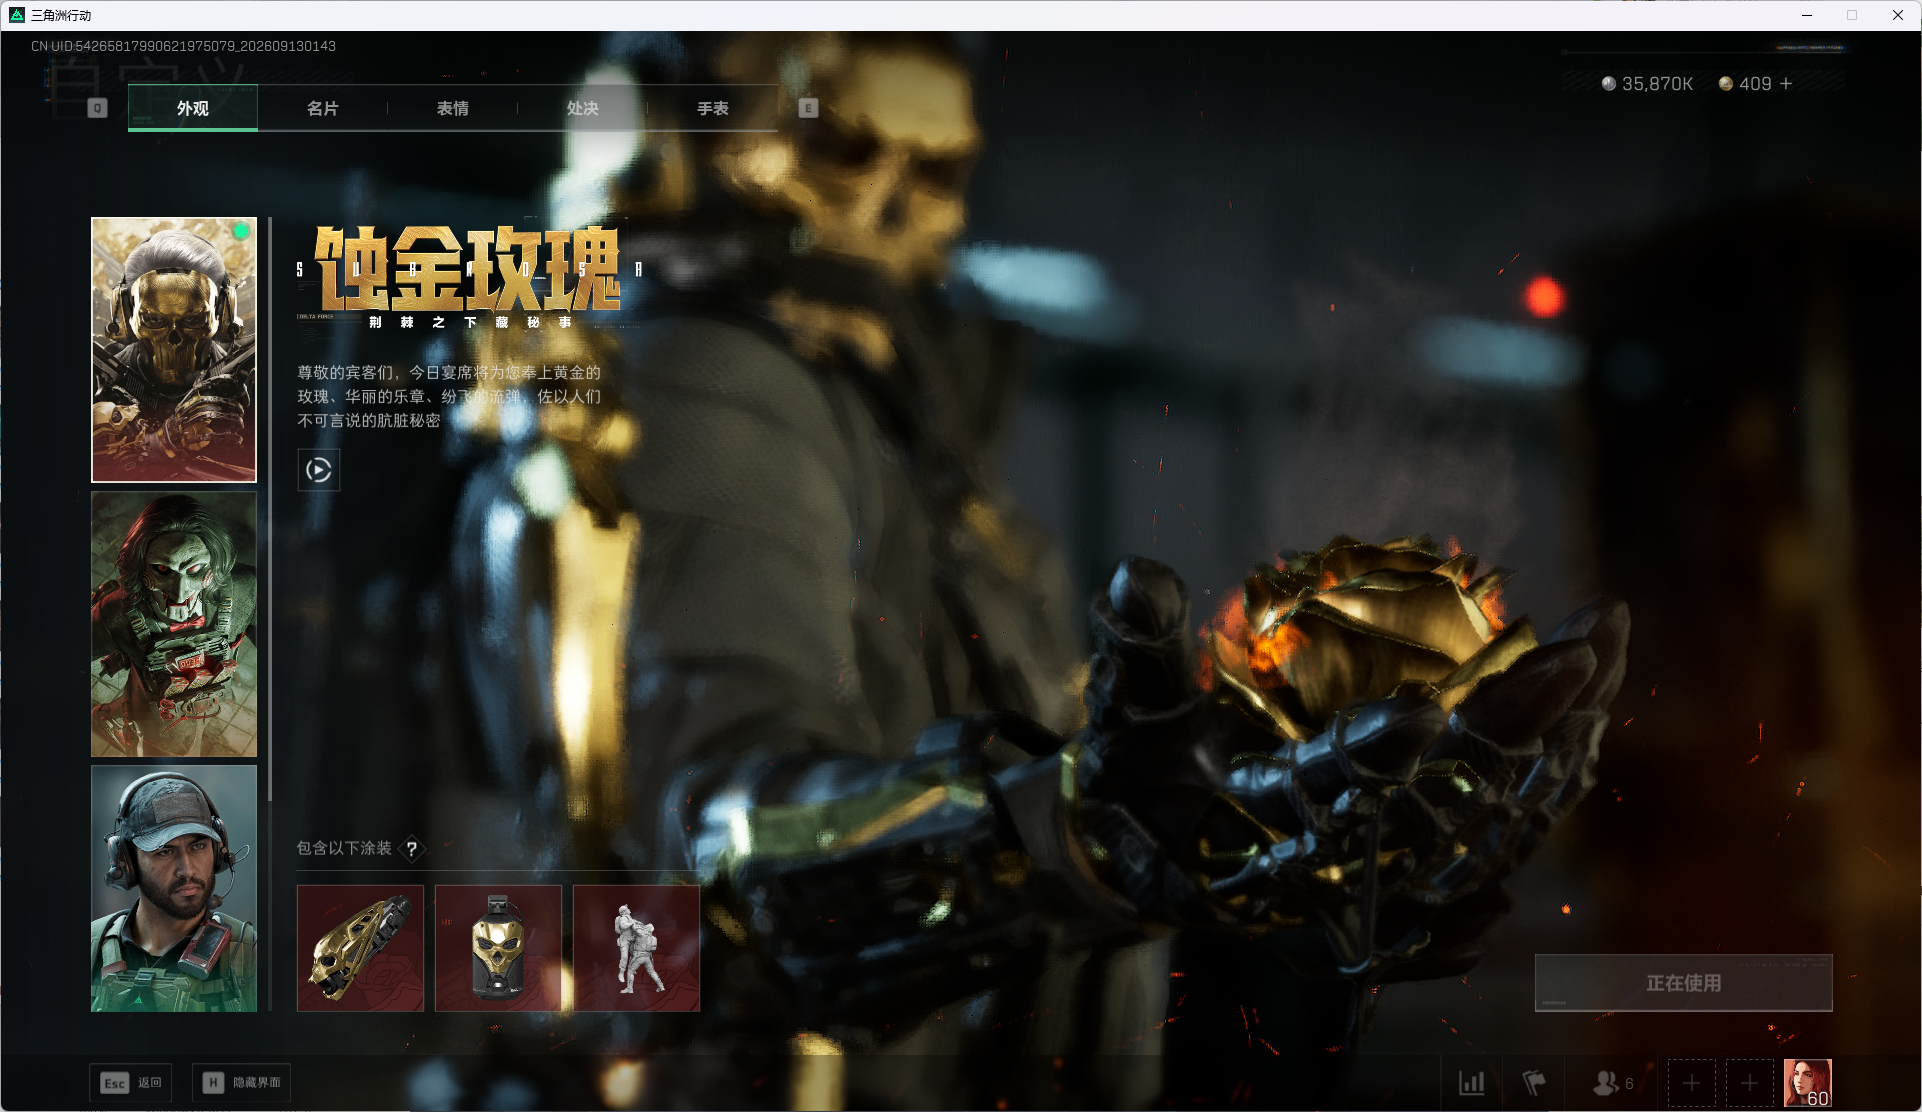Click the E next-tab key icon
This screenshot has height=1112, width=1922.
(808, 108)
